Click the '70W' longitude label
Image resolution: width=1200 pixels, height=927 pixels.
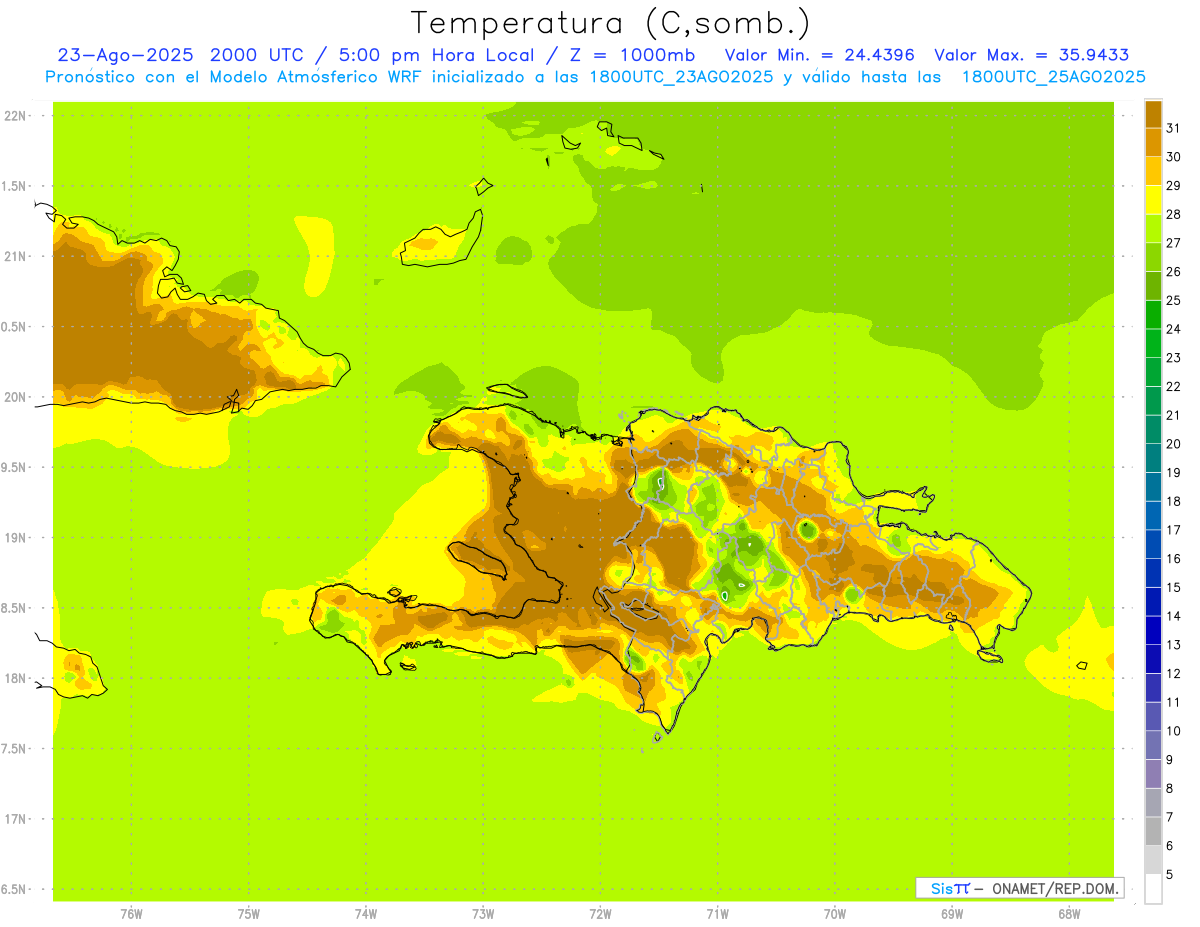point(835,913)
